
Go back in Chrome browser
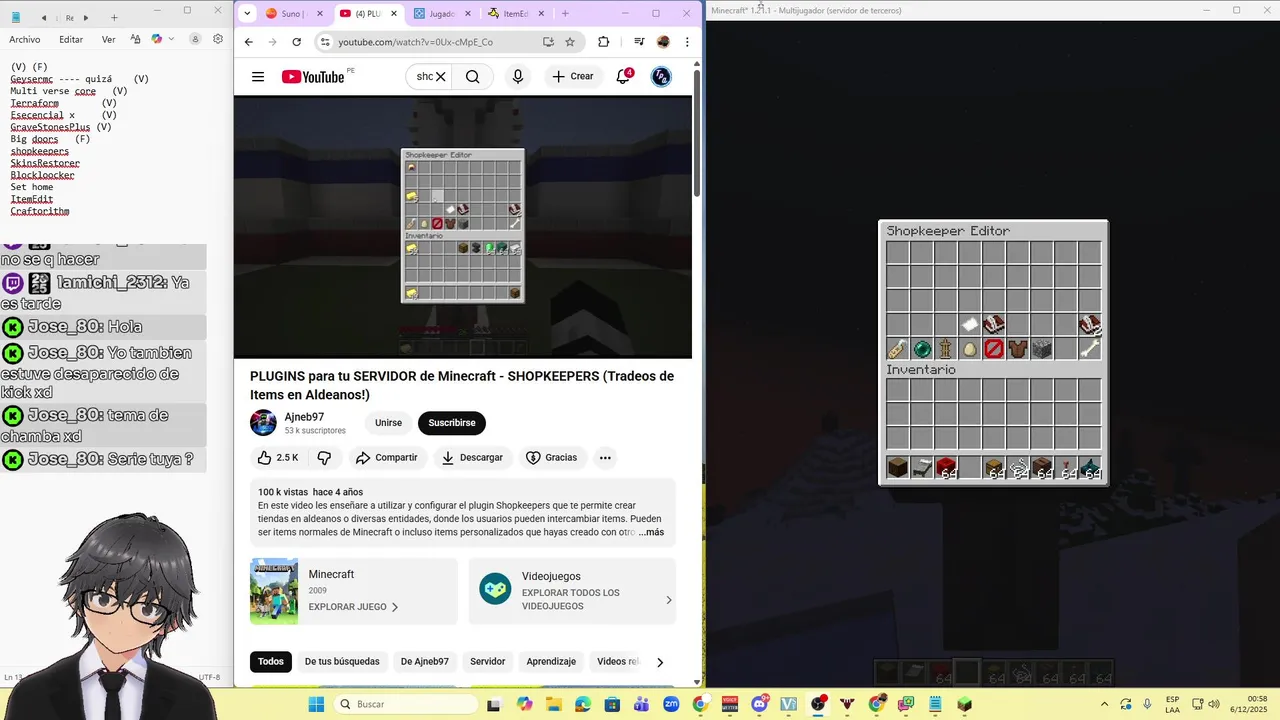[x=249, y=42]
